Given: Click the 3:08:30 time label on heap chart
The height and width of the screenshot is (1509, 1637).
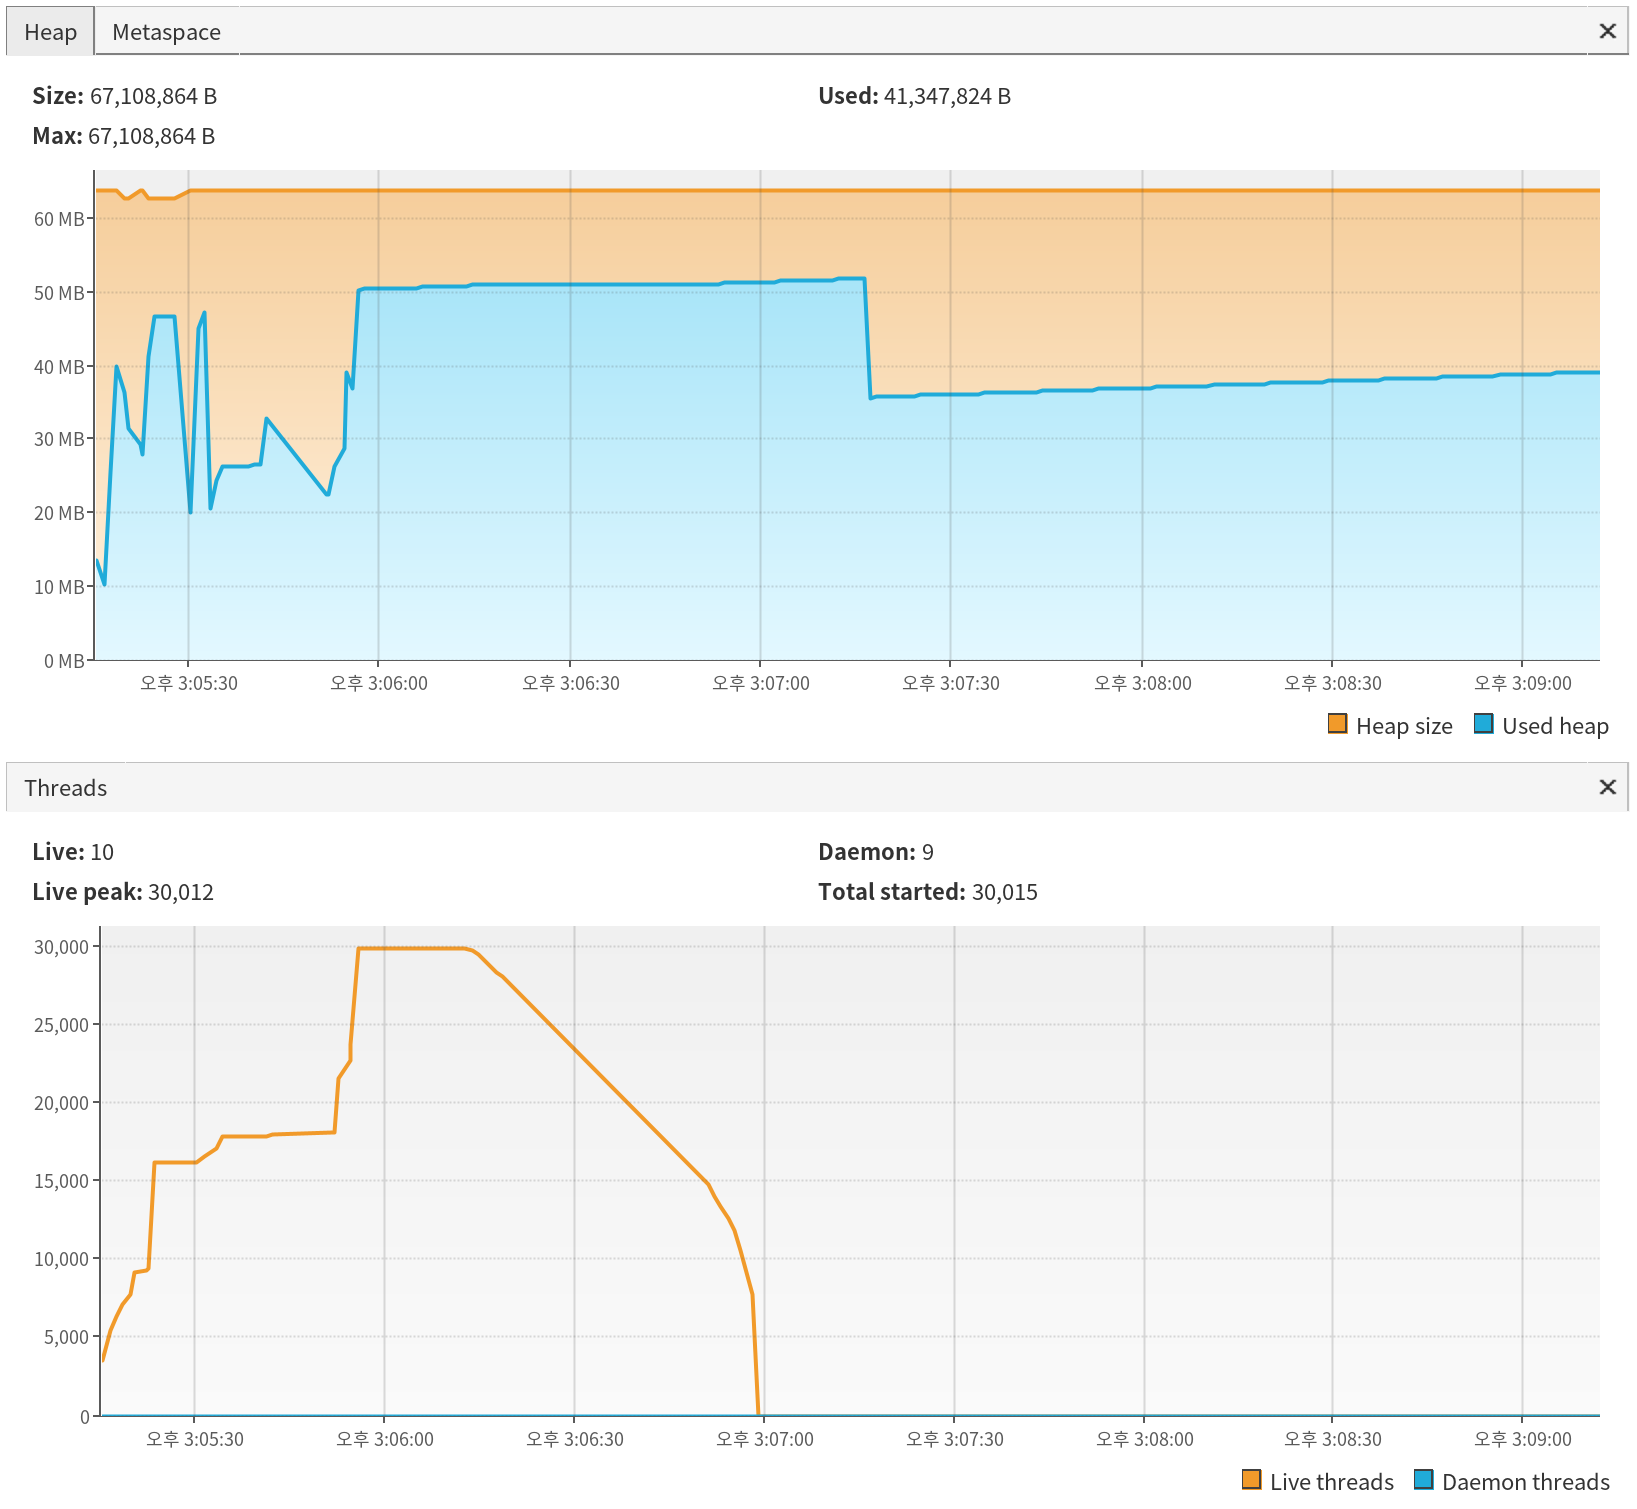Looking at the screenshot, I should 1333,683.
